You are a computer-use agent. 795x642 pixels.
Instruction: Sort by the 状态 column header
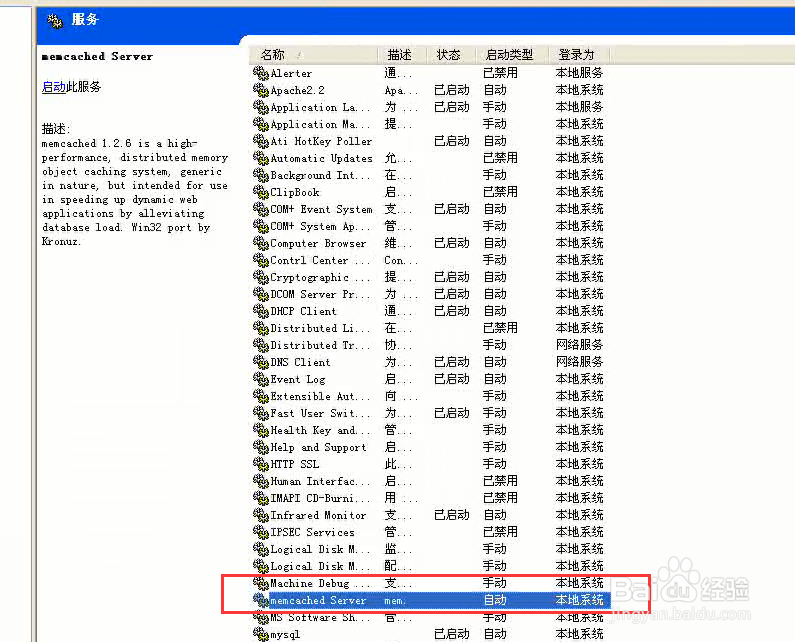[448, 54]
